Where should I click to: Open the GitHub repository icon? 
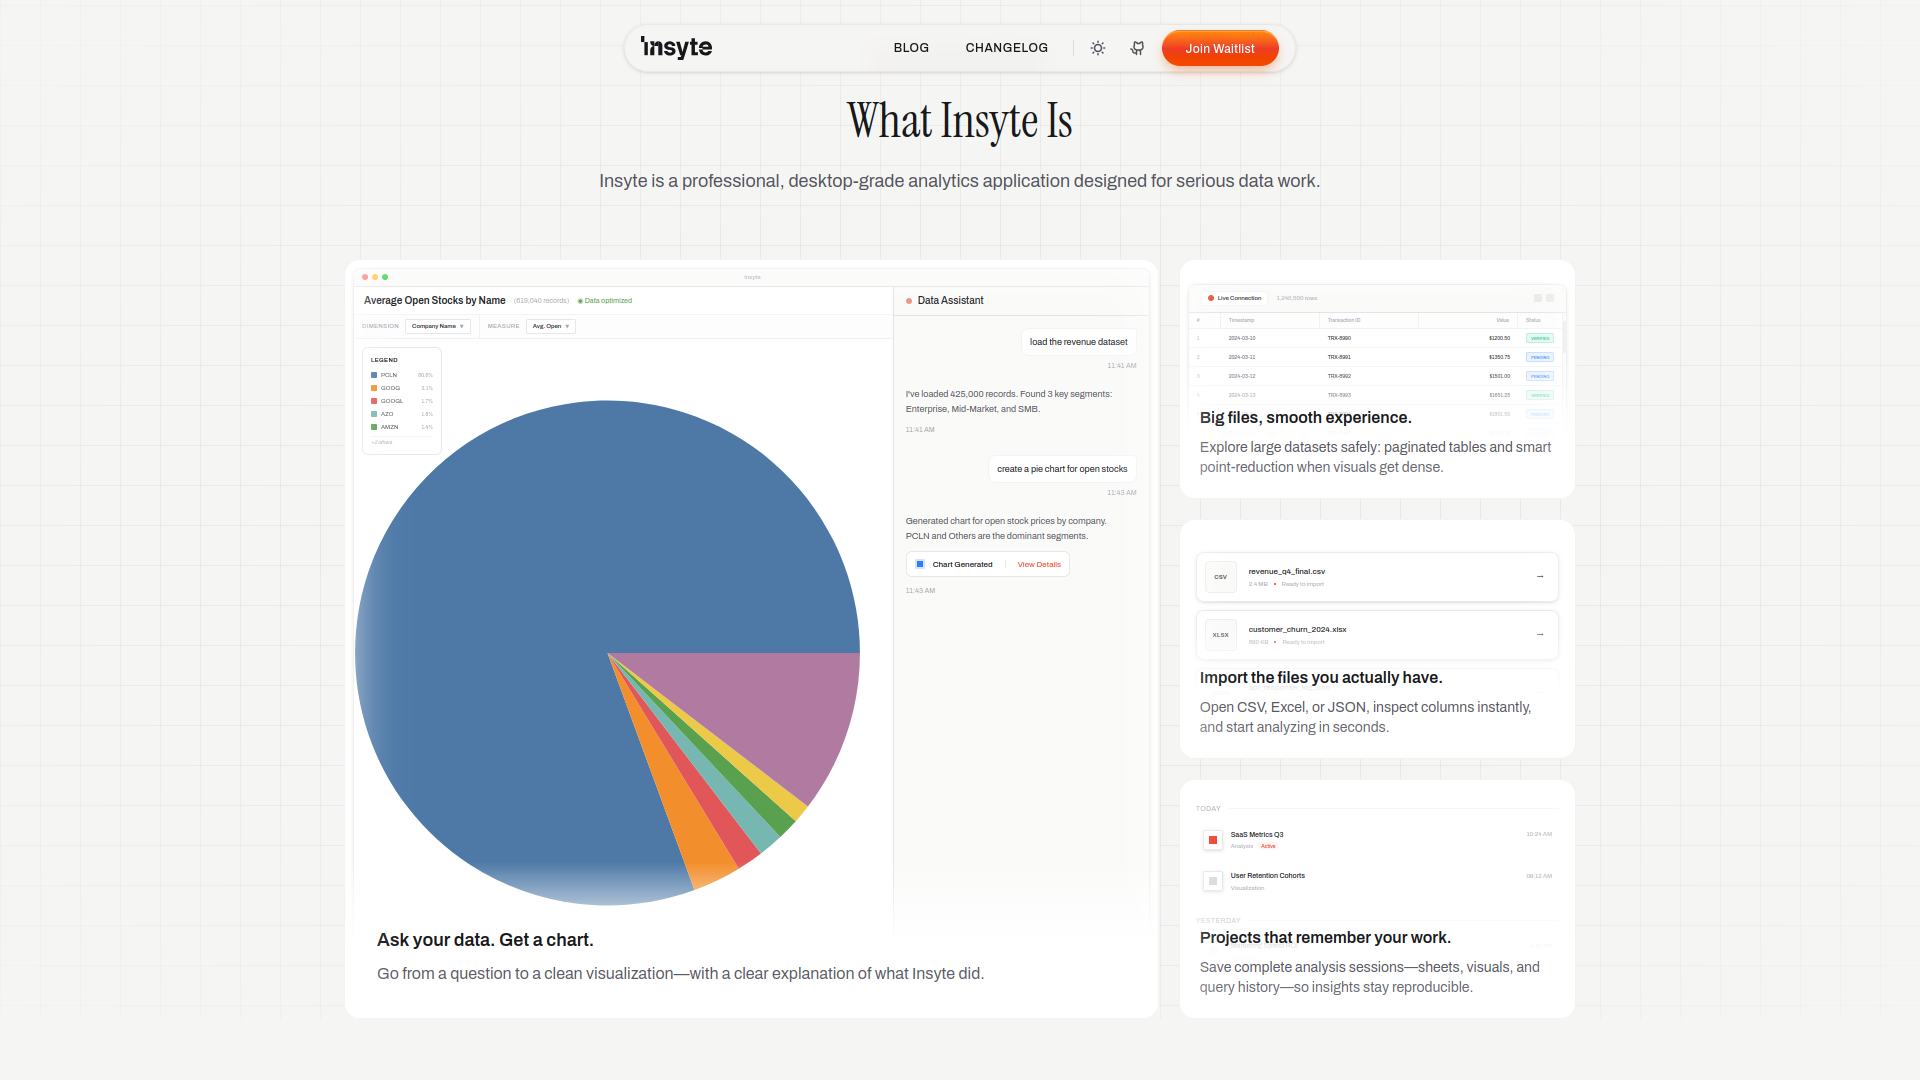tap(1137, 48)
